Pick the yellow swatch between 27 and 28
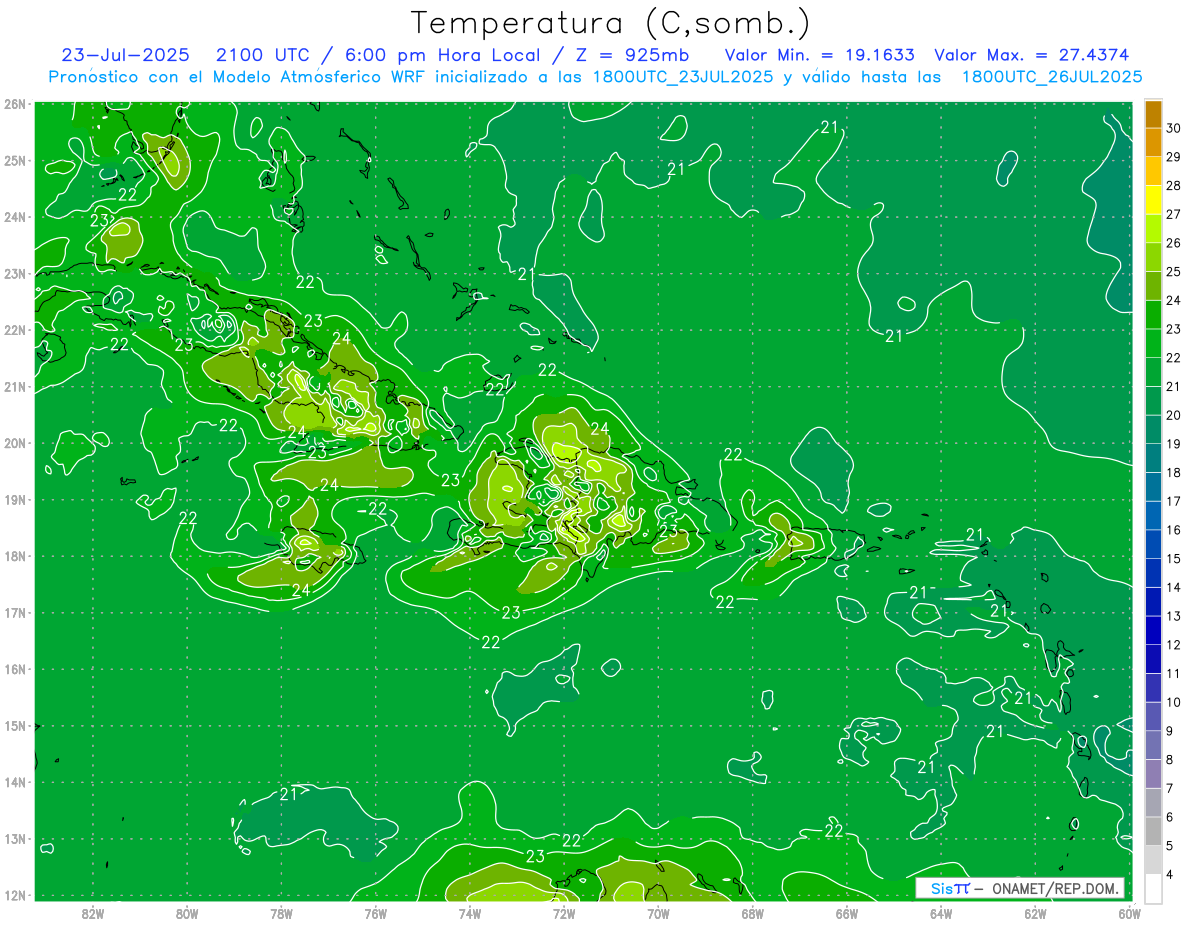This screenshot has width=1200, height=927. pos(1153,200)
